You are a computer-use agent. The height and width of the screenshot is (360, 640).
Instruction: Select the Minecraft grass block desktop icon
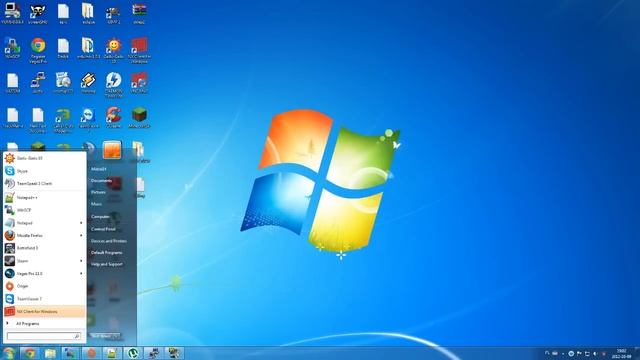[139, 118]
